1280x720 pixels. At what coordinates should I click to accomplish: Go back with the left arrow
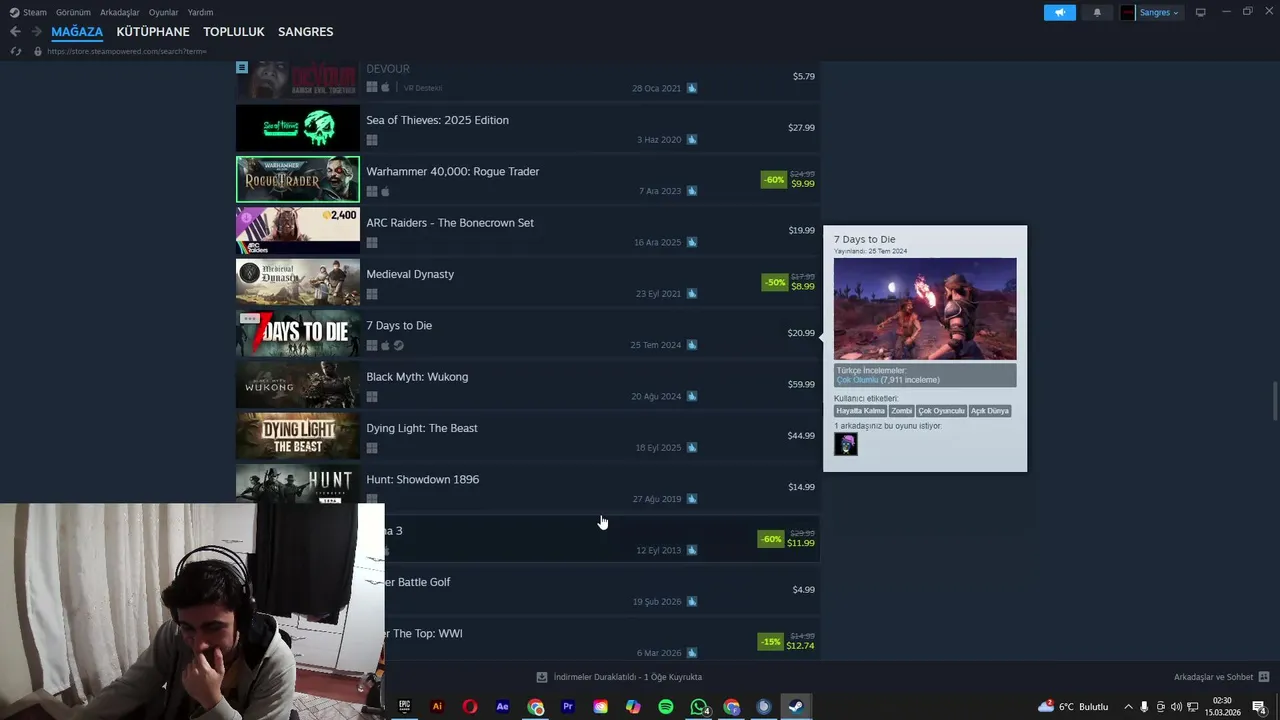[x=15, y=32]
